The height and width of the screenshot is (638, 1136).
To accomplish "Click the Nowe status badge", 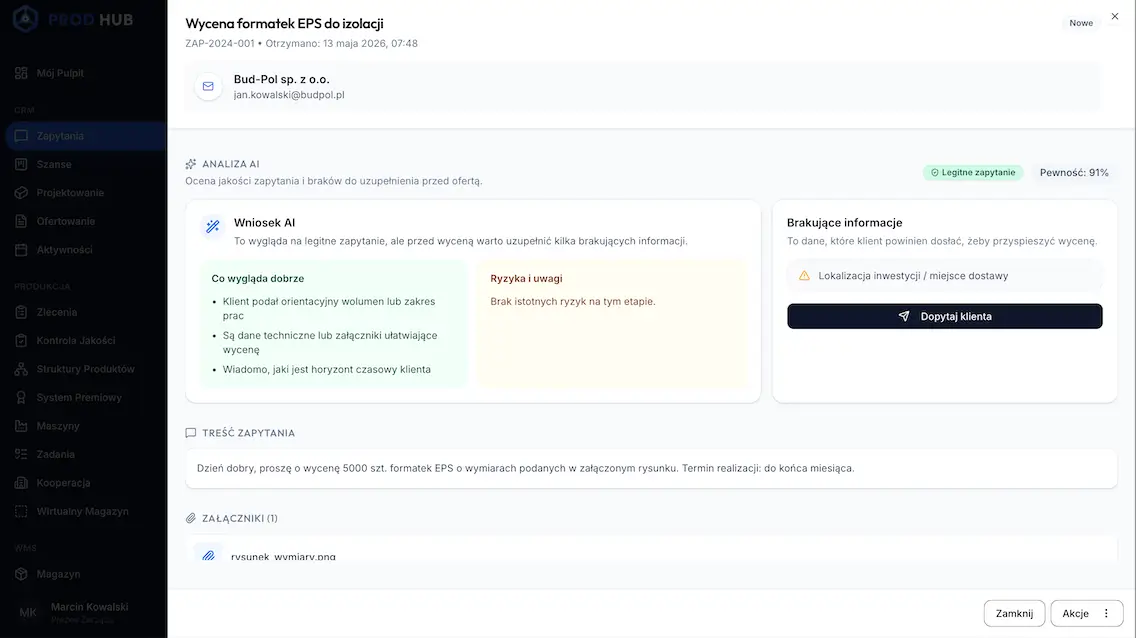I will point(1081,23).
